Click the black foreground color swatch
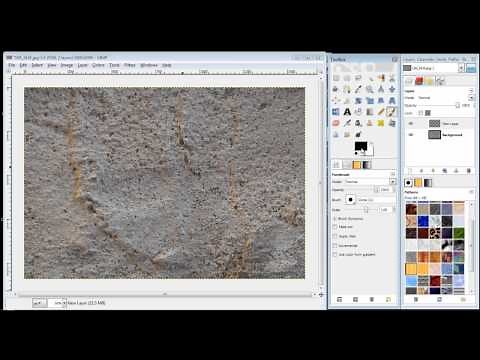Viewport: 480px width, 360px height. pos(360,145)
